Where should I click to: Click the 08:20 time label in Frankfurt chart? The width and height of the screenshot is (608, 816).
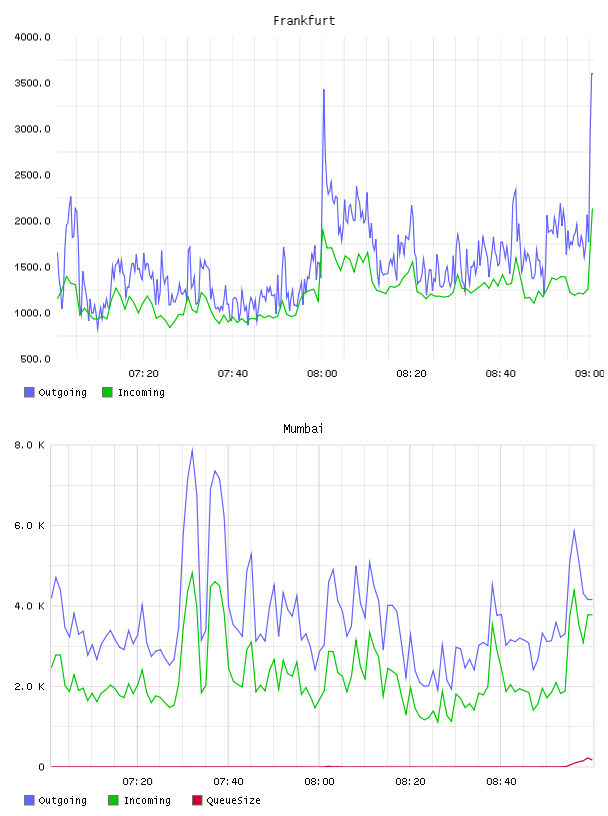click(x=411, y=374)
